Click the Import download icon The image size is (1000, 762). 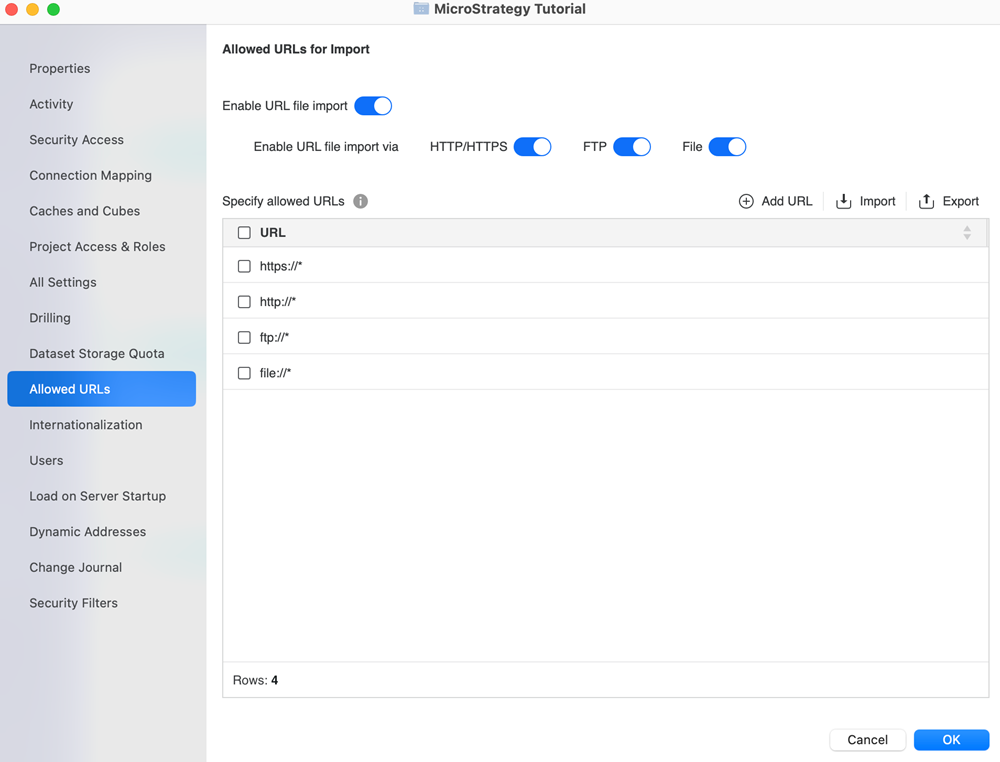pyautogui.click(x=843, y=201)
